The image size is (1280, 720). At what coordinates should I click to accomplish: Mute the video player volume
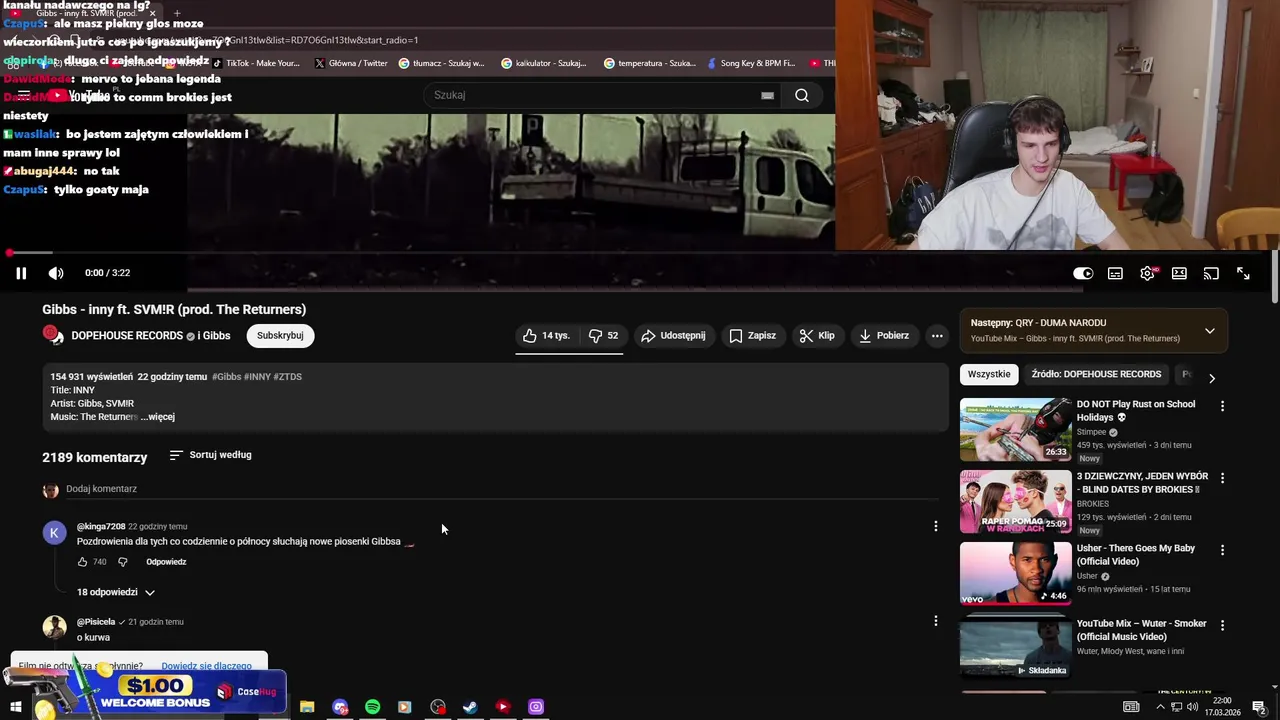56,273
